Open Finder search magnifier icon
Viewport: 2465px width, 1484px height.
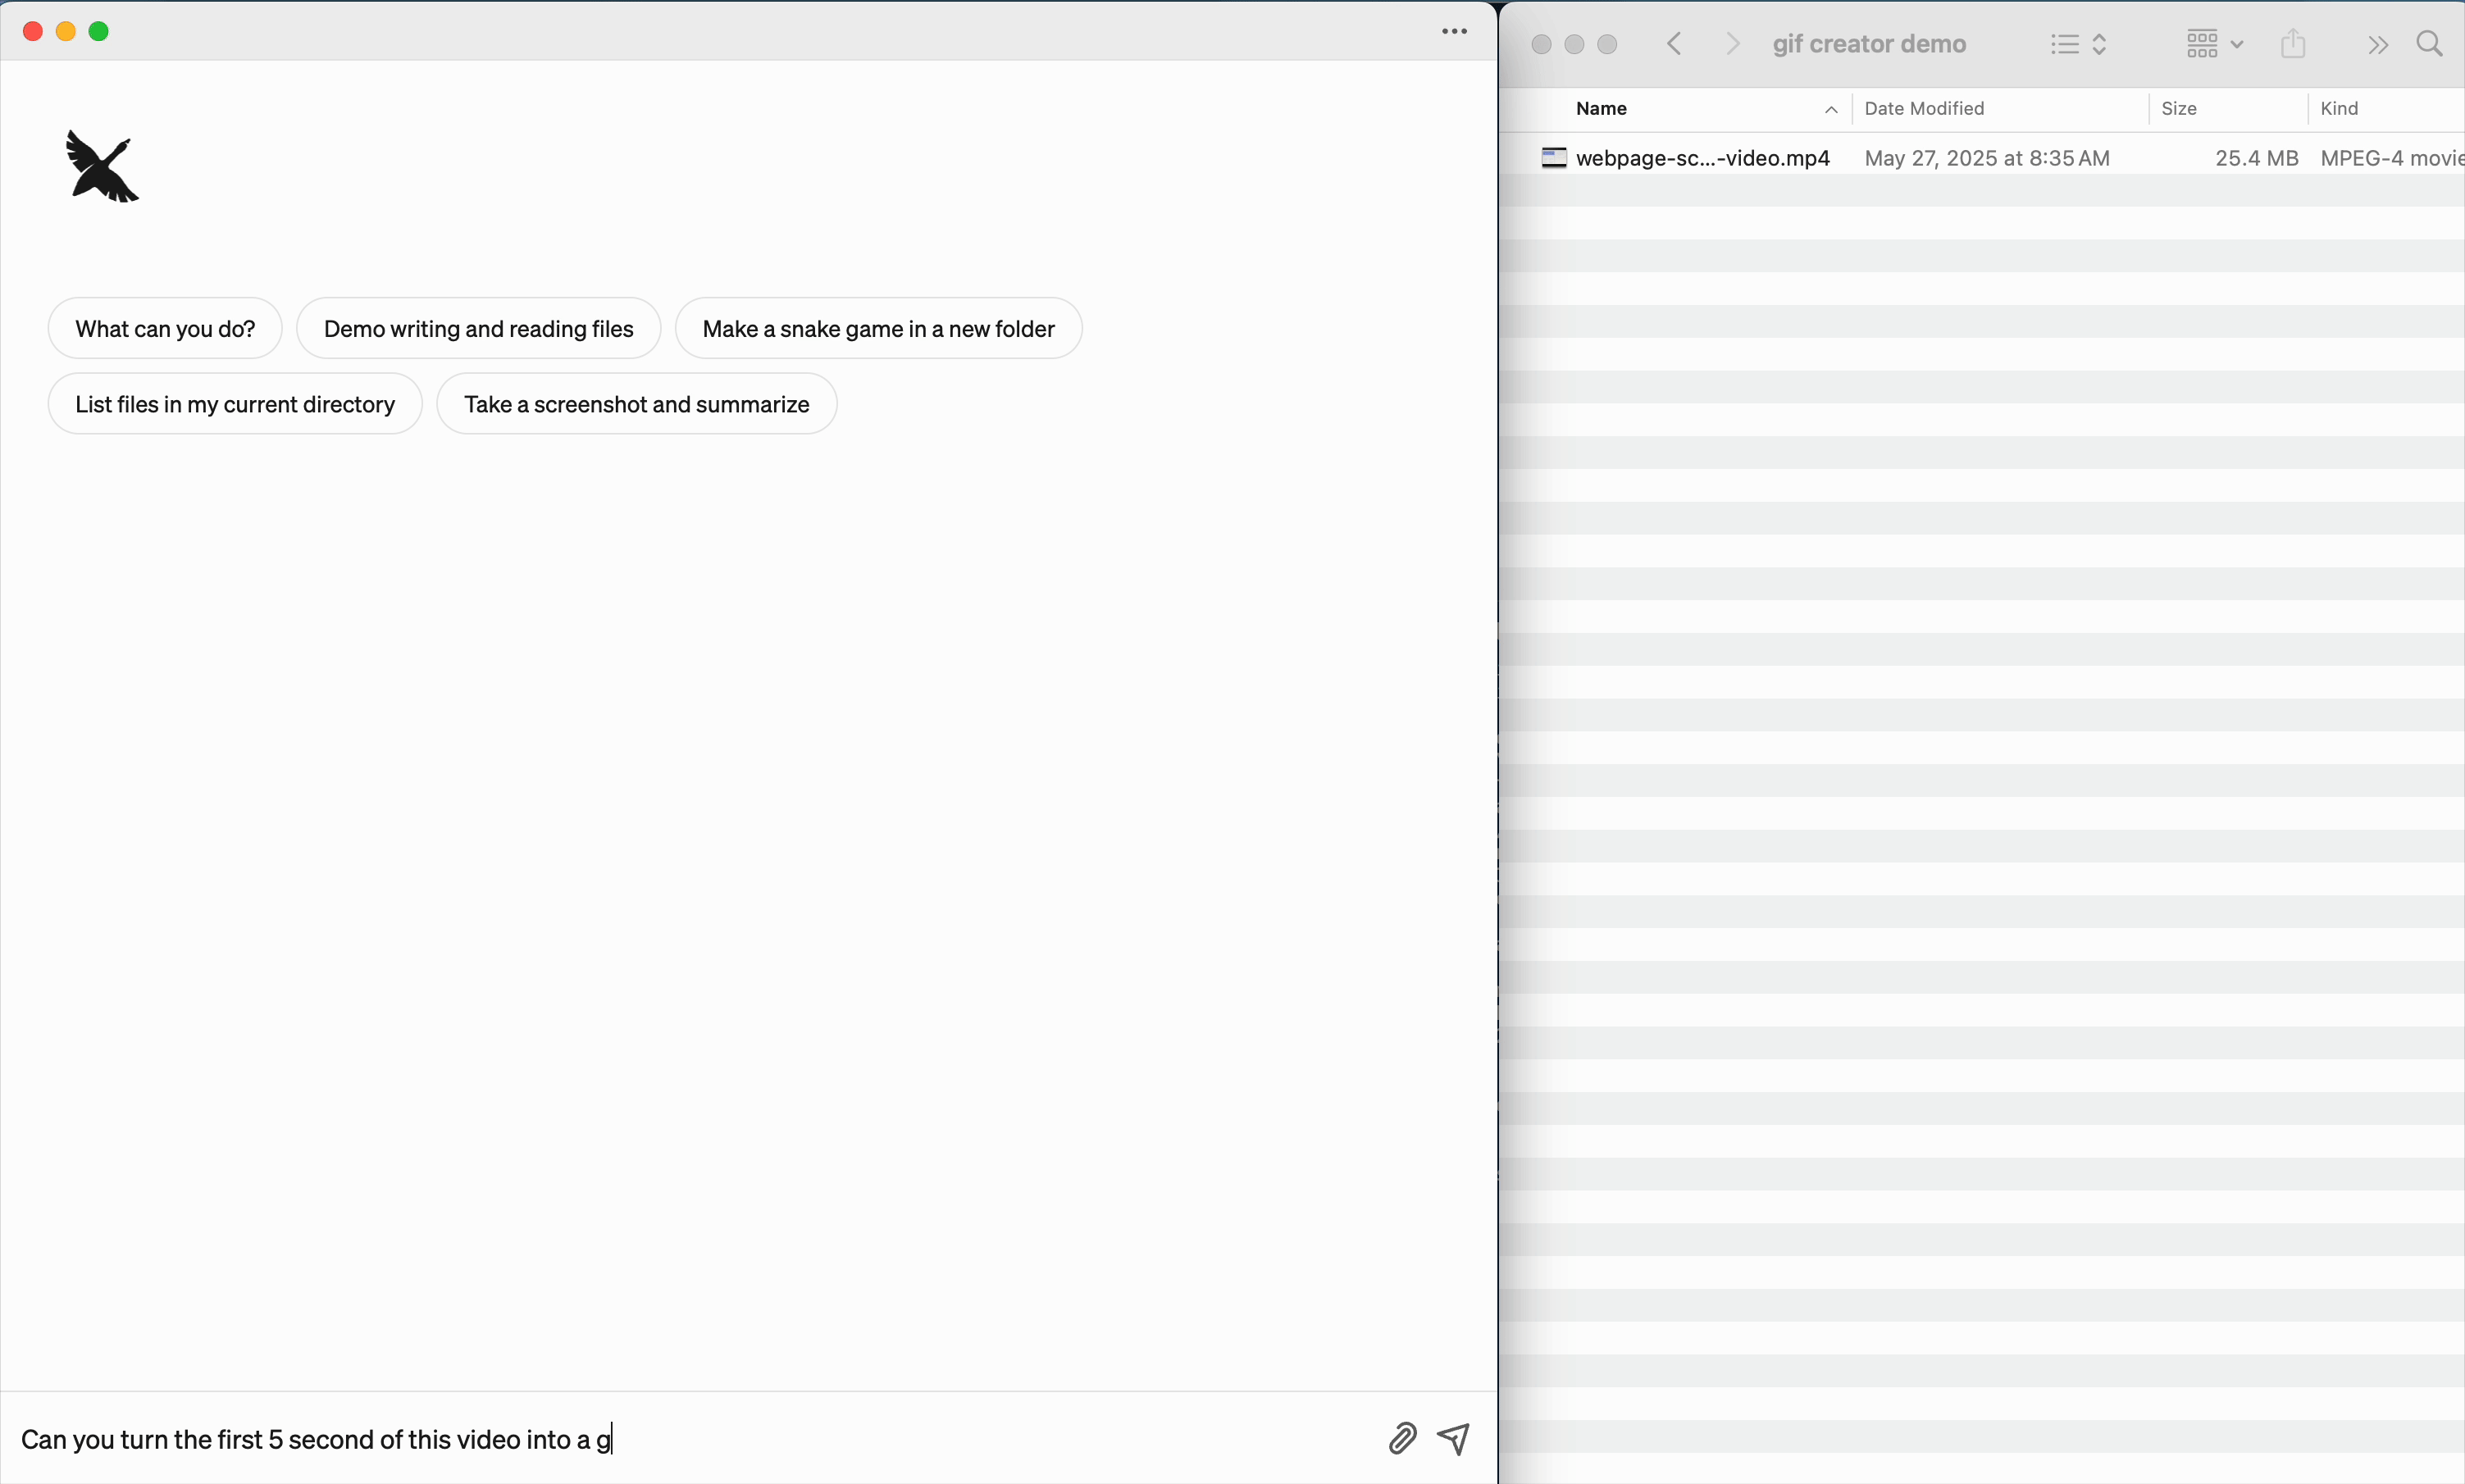coord(2429,44)
